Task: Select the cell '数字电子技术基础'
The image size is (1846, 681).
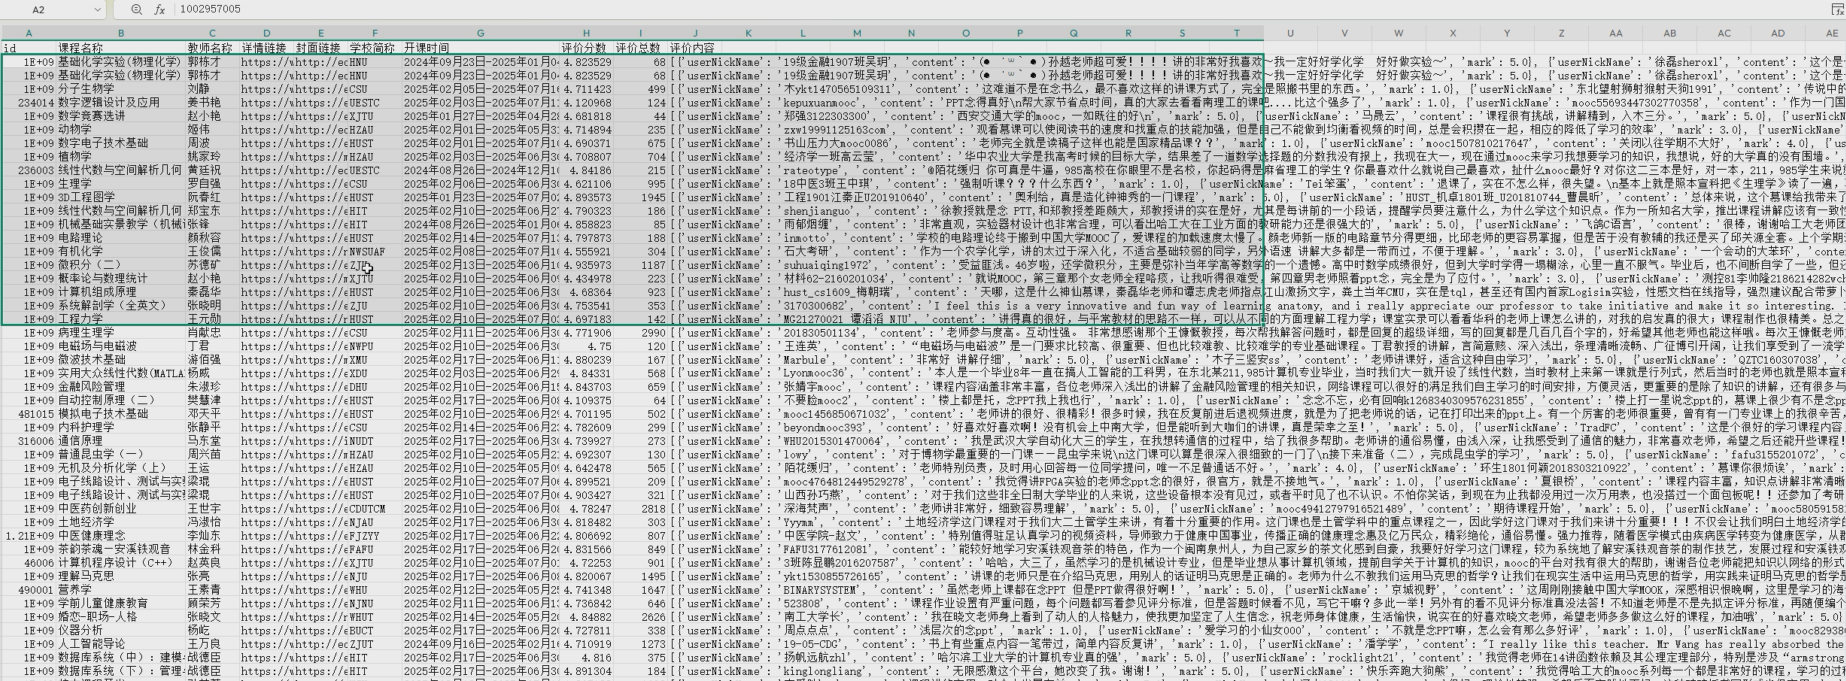Action: click(x=121, y=143)
